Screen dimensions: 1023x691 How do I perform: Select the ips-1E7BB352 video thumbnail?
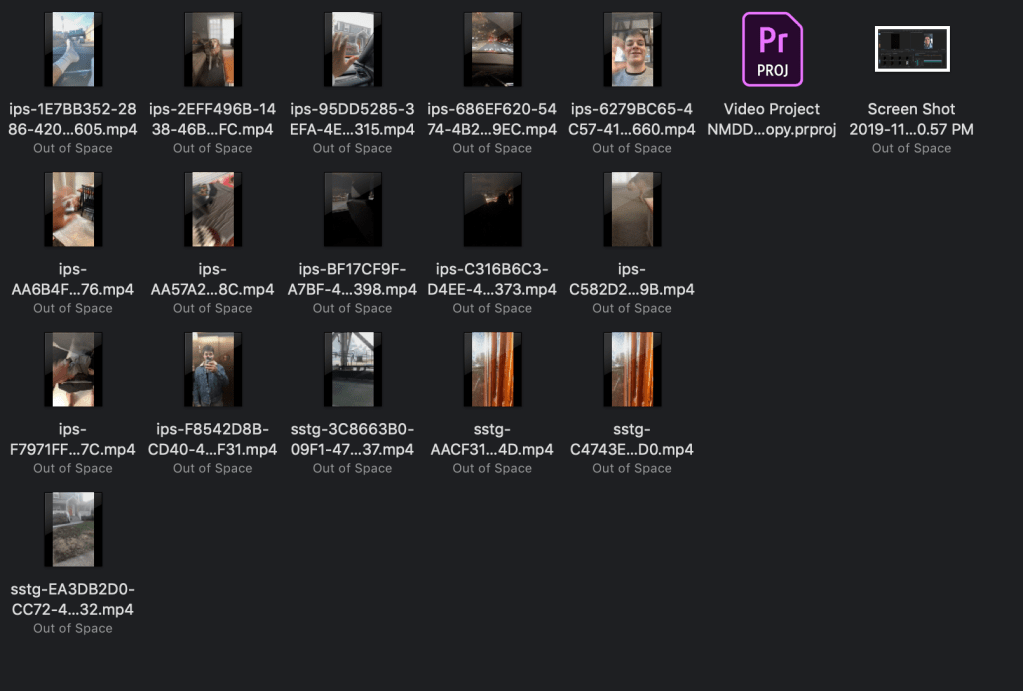73,50
